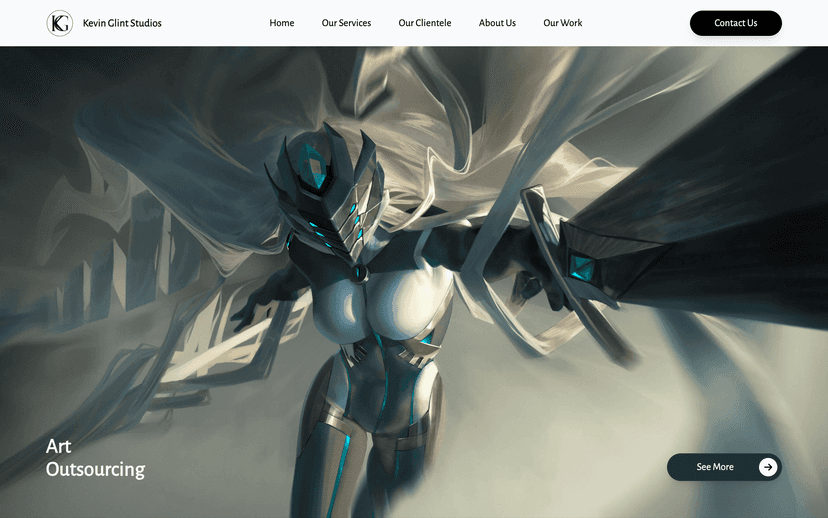The image size is (828, 518).
Task: Open the Our Services menu item
Action: click(x=346, y=23)
